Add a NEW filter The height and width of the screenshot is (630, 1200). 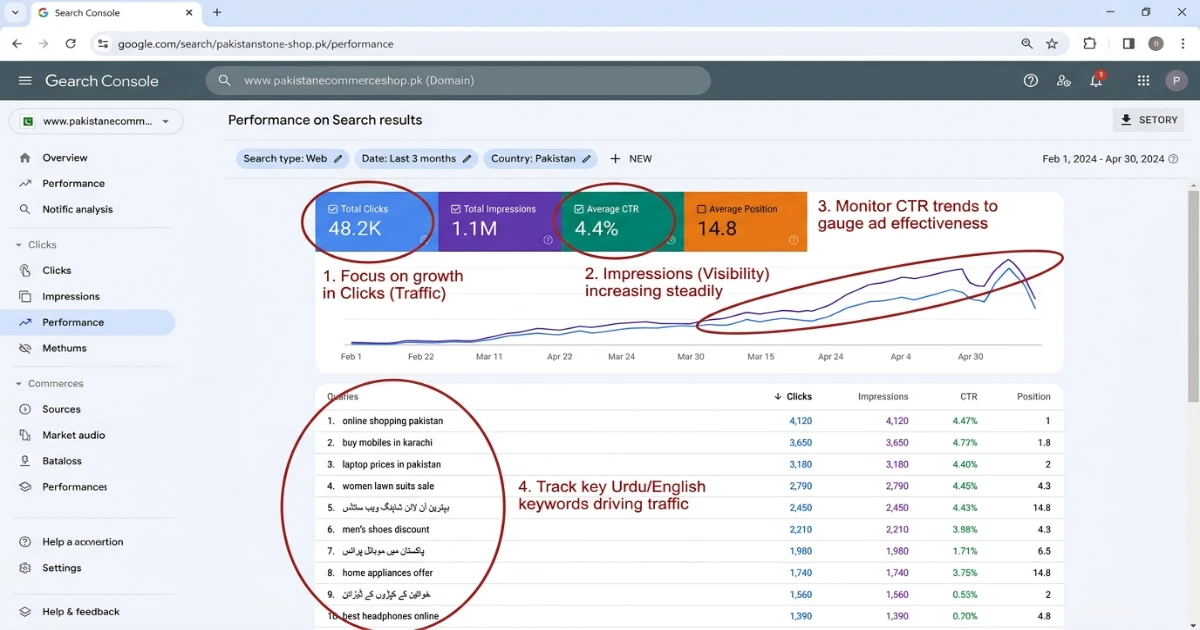click(631, 159)
